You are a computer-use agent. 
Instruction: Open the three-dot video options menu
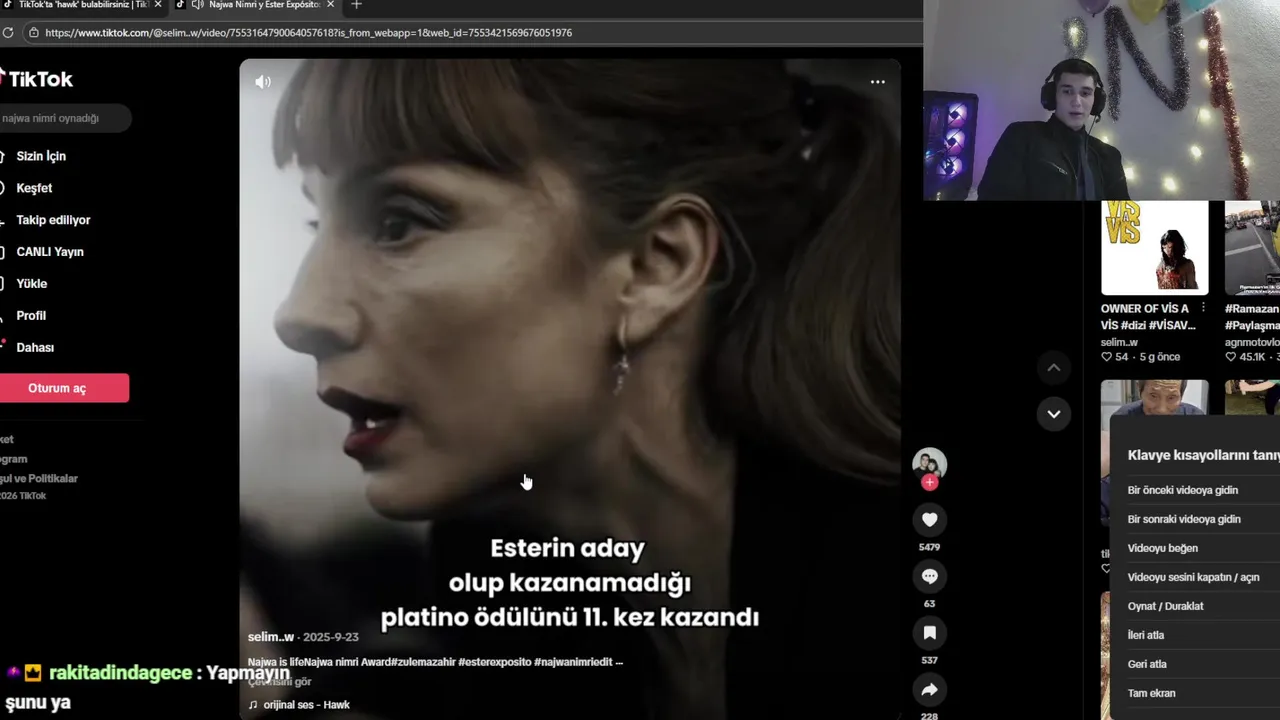click(x=877, y=82)
